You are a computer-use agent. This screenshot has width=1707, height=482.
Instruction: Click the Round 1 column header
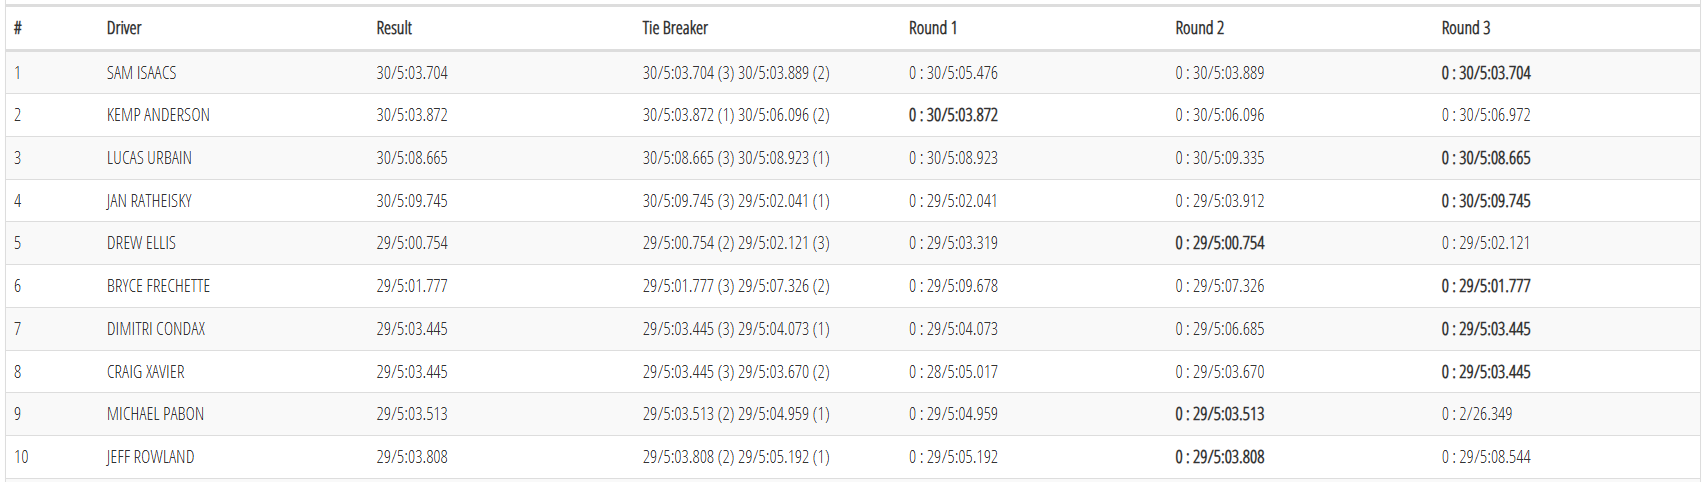coord(932,28)
